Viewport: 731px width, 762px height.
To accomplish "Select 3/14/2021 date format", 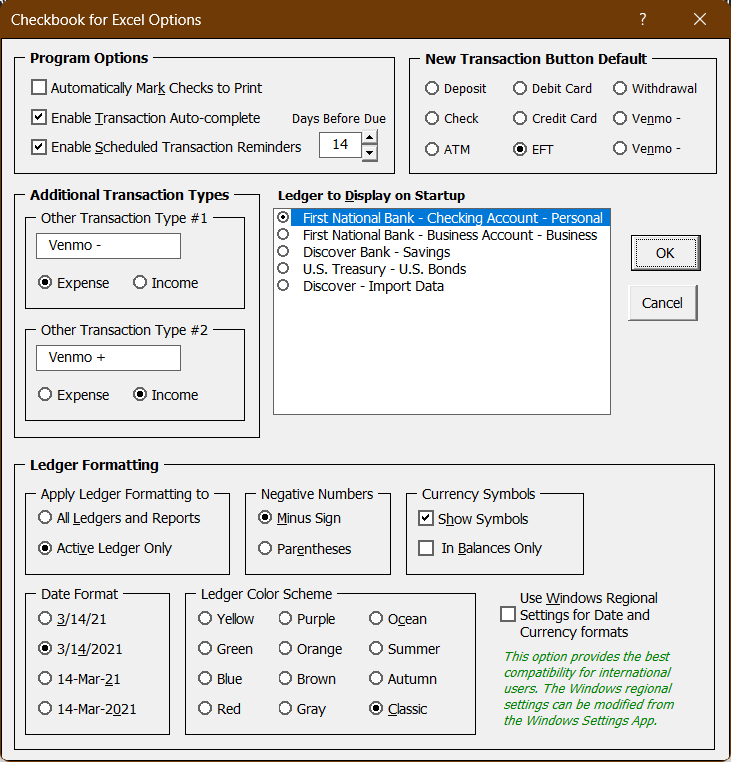I will point(45,648).
